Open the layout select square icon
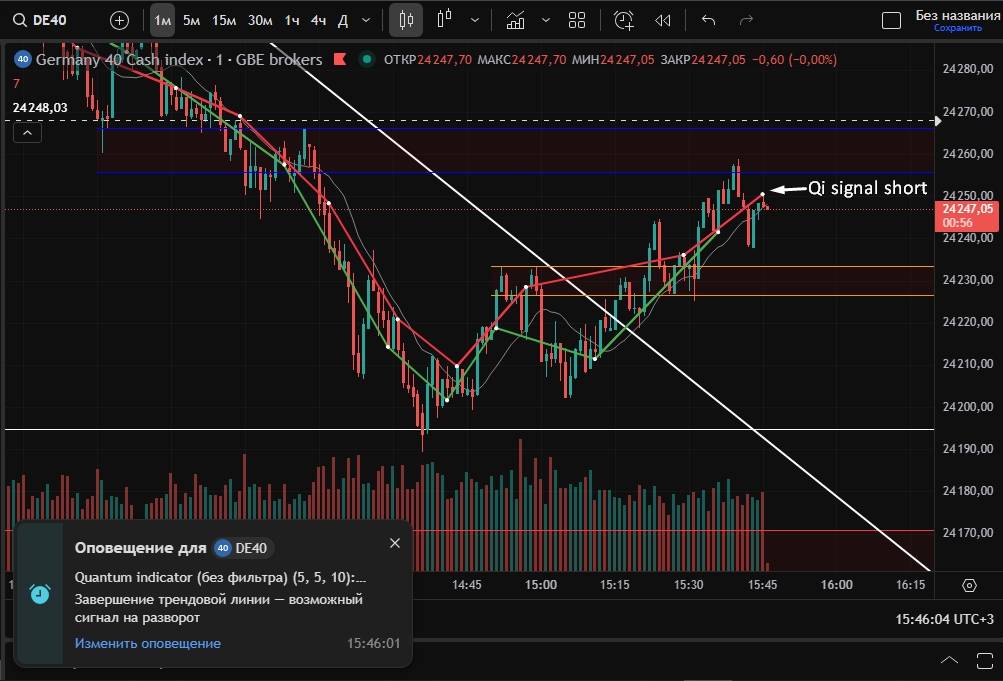The image size is (1003, 681). pyautogui.click(x=890, y=20)
